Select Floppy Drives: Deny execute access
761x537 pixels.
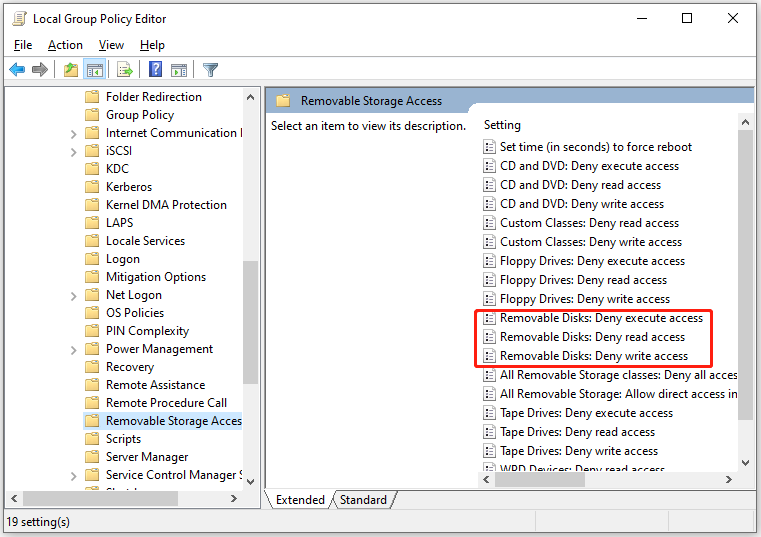(592, 261)
